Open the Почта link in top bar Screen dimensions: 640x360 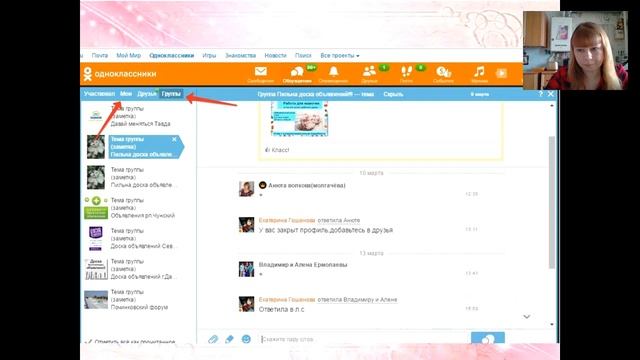100,56
